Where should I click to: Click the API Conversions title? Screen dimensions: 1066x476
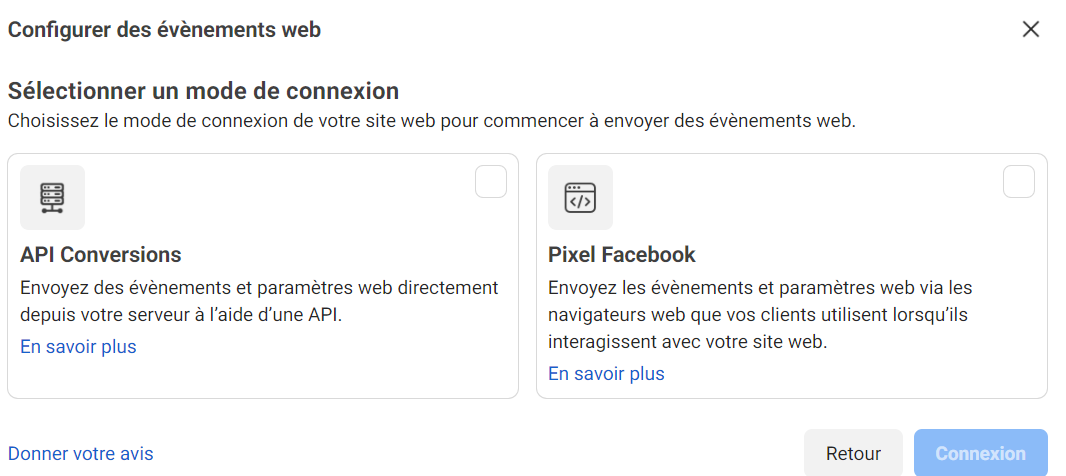pyautogui.click(x=101, y=254)
